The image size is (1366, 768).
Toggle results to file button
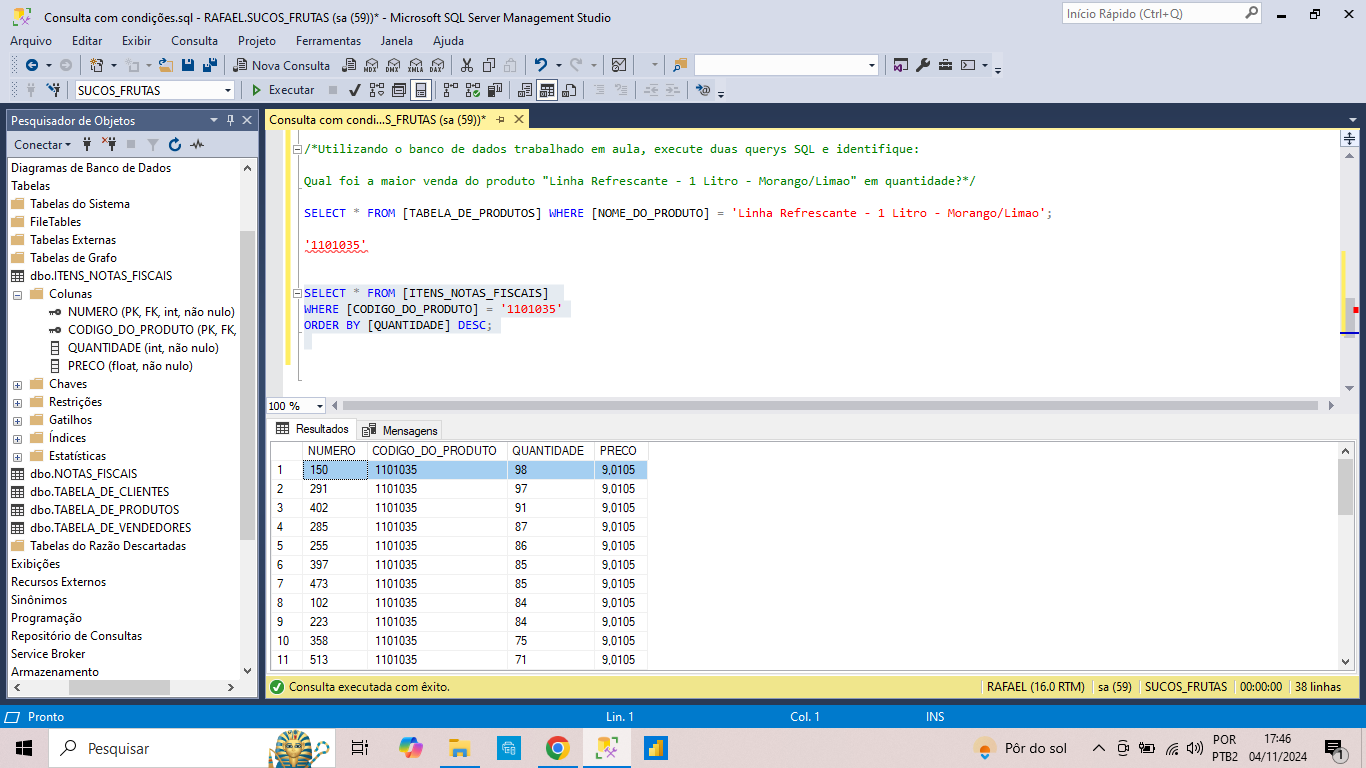569,90
